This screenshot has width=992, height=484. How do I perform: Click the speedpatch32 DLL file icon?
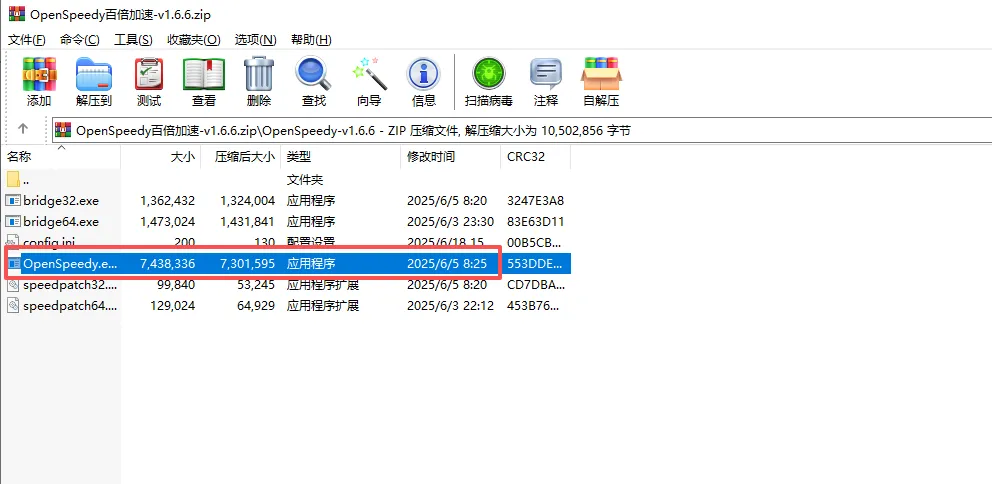click(13, 285)
